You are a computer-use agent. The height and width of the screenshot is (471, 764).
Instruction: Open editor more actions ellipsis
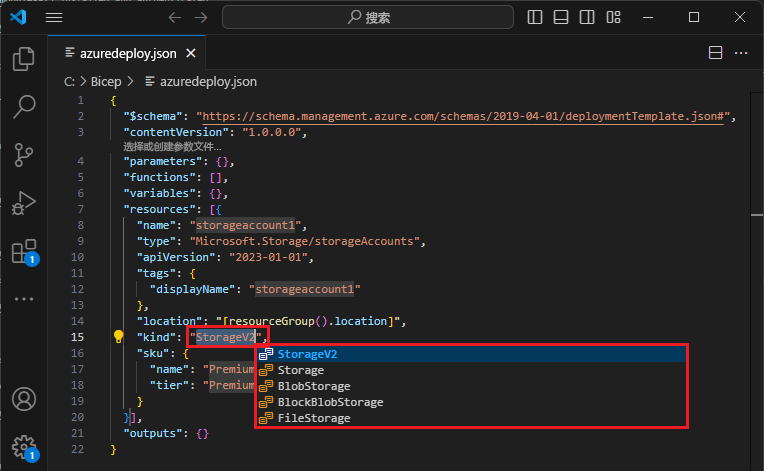(741, 53)
